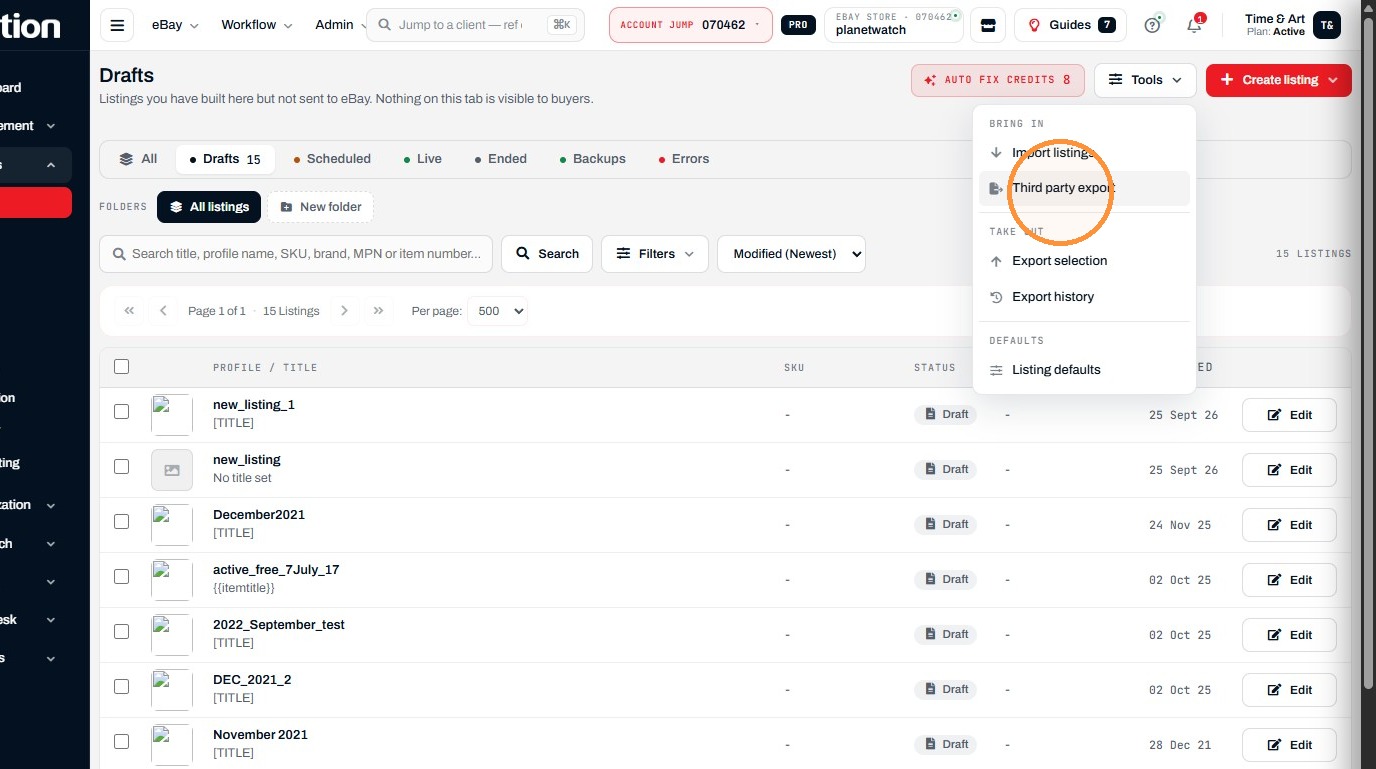Open the Auto Fix Credits badge
1376x769 pixels.
pos(997,80)
